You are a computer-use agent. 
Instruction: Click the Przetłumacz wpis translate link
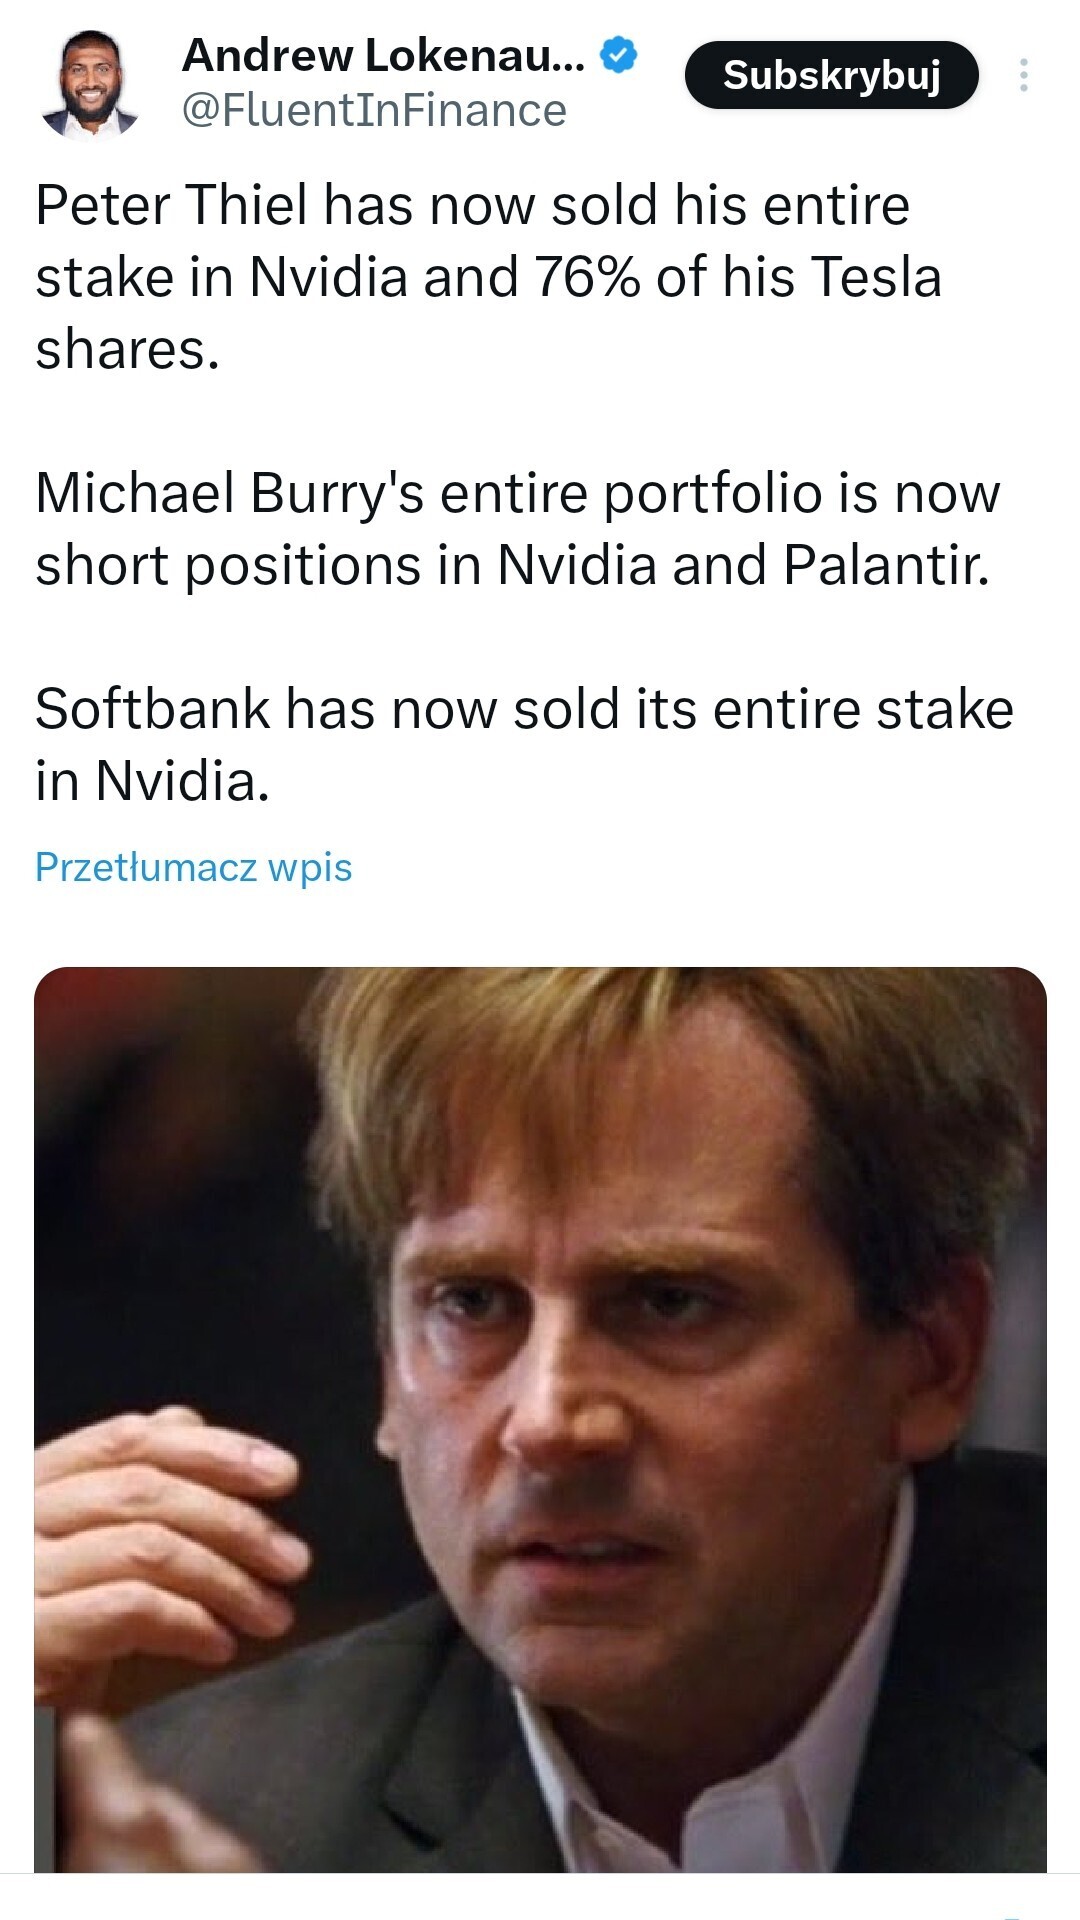[193, 867]
